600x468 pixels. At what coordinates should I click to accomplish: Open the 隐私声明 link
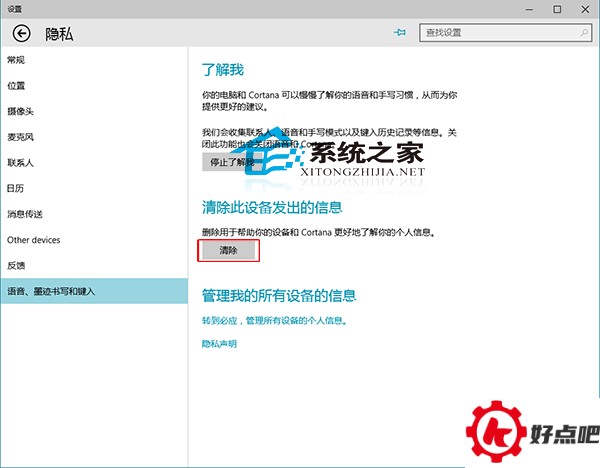[x=219, y=344]
